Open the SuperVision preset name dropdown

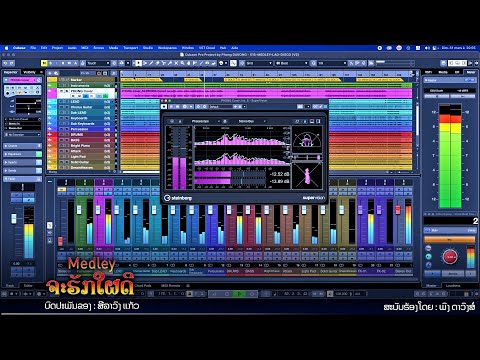click(221, 107)
